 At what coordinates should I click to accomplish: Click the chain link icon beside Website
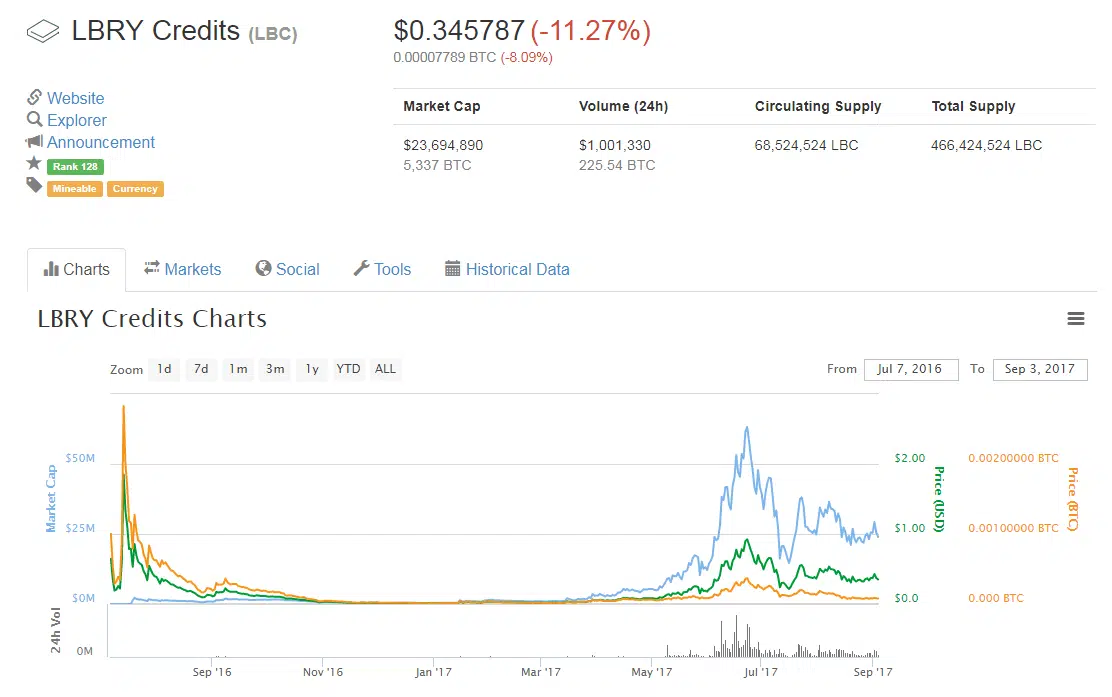point(34,97)
